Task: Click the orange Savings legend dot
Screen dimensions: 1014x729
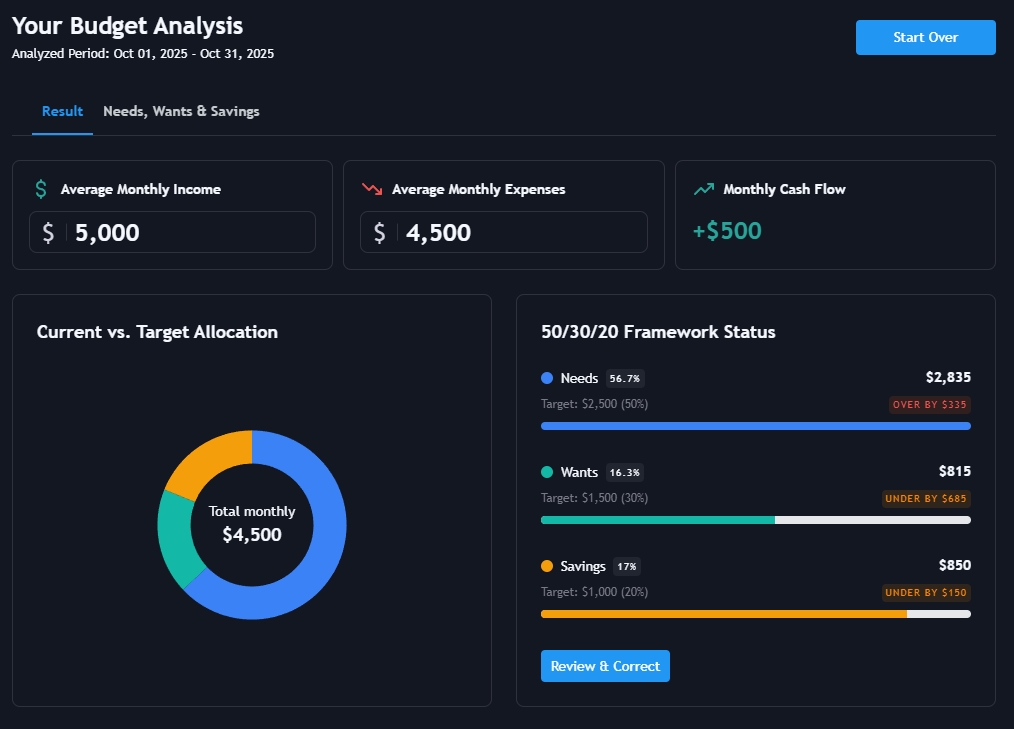Action: tap(547, 566)
